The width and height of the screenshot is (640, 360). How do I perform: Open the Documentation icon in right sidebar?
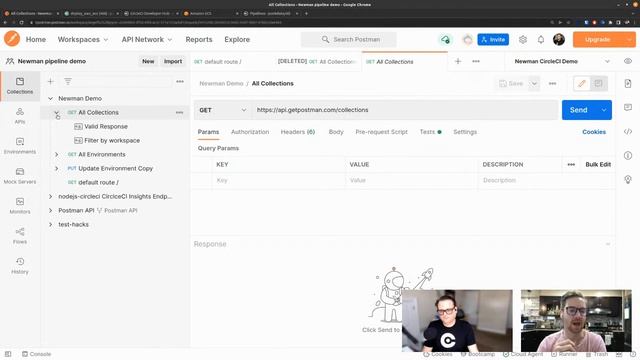pyautogui.click(x=628, y=83)
